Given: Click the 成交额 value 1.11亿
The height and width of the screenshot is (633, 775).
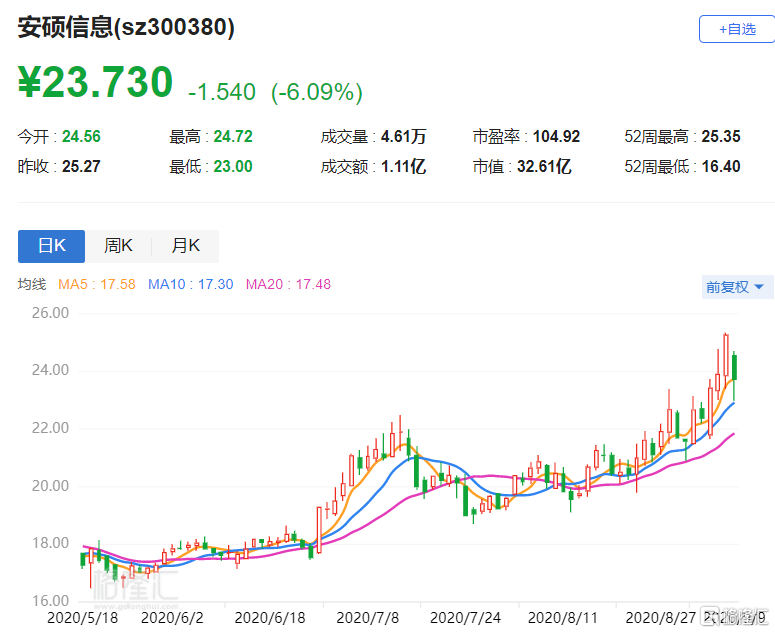Looking at the screenshot, I should (x=403, y=167).
